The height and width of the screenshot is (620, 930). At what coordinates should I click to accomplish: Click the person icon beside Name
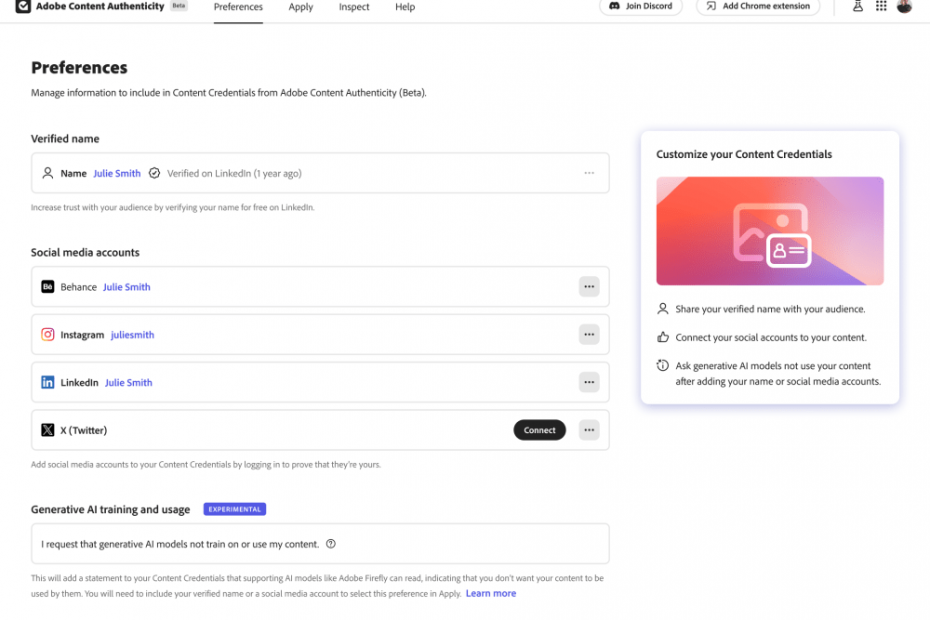tap(47, 173)
